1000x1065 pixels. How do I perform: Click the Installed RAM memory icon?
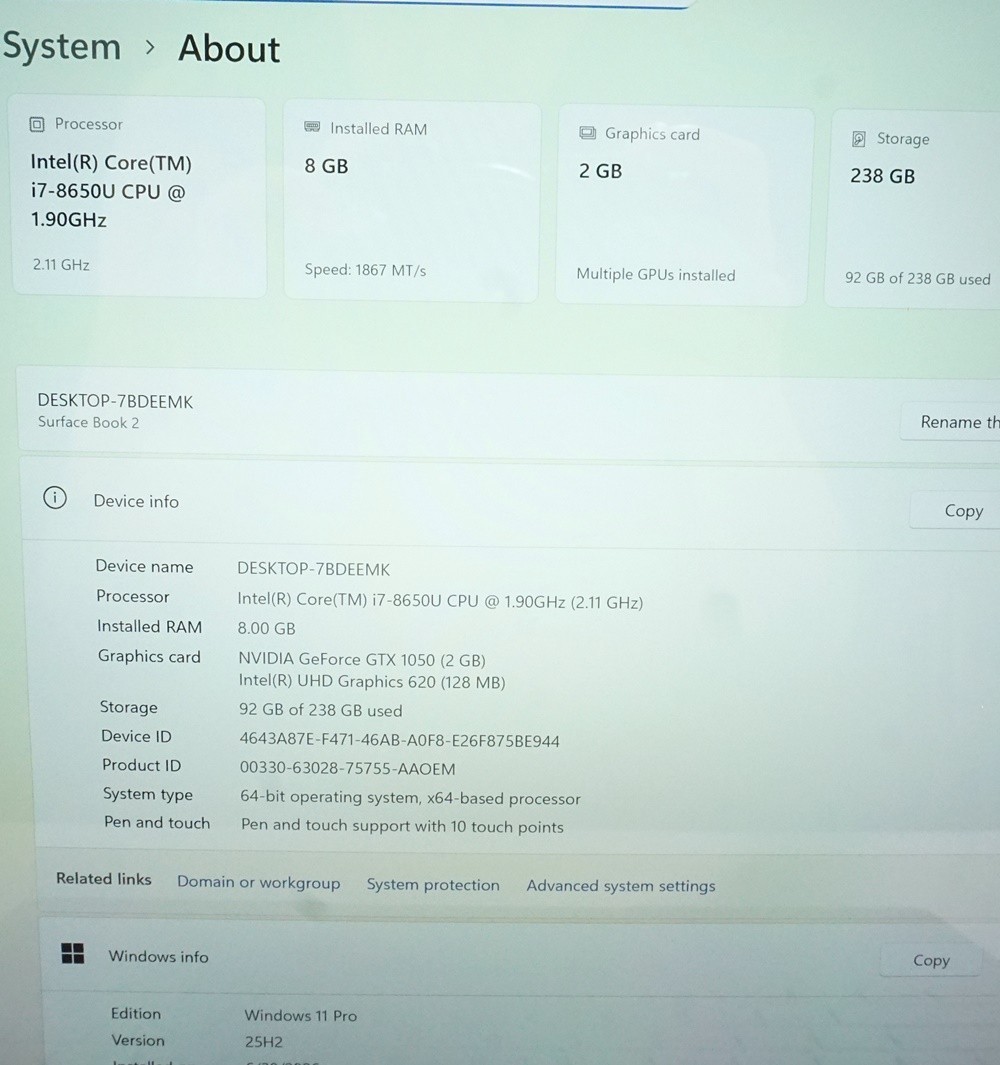(x=312, y=127)
